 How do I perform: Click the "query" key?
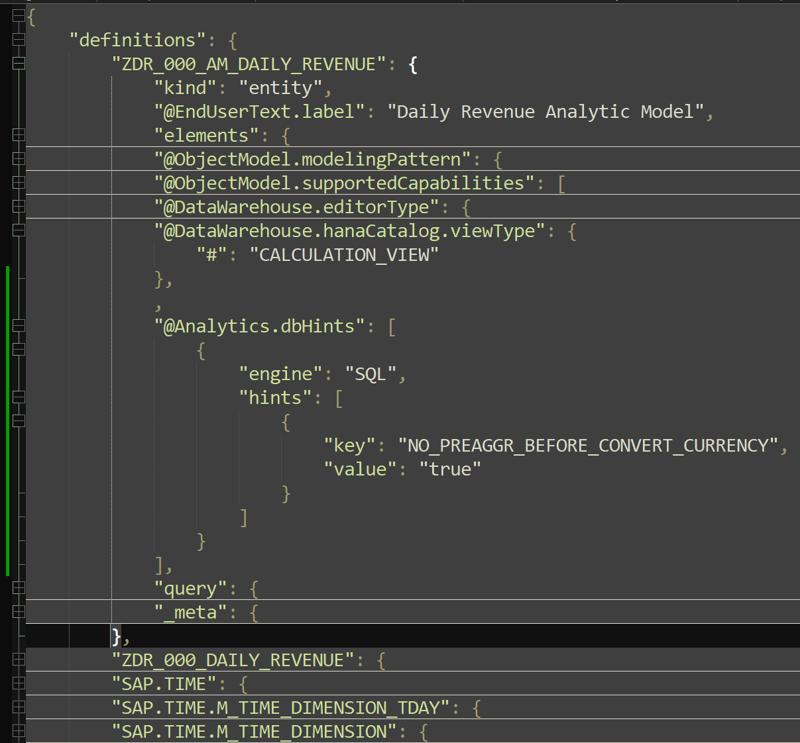pos(190,588)
